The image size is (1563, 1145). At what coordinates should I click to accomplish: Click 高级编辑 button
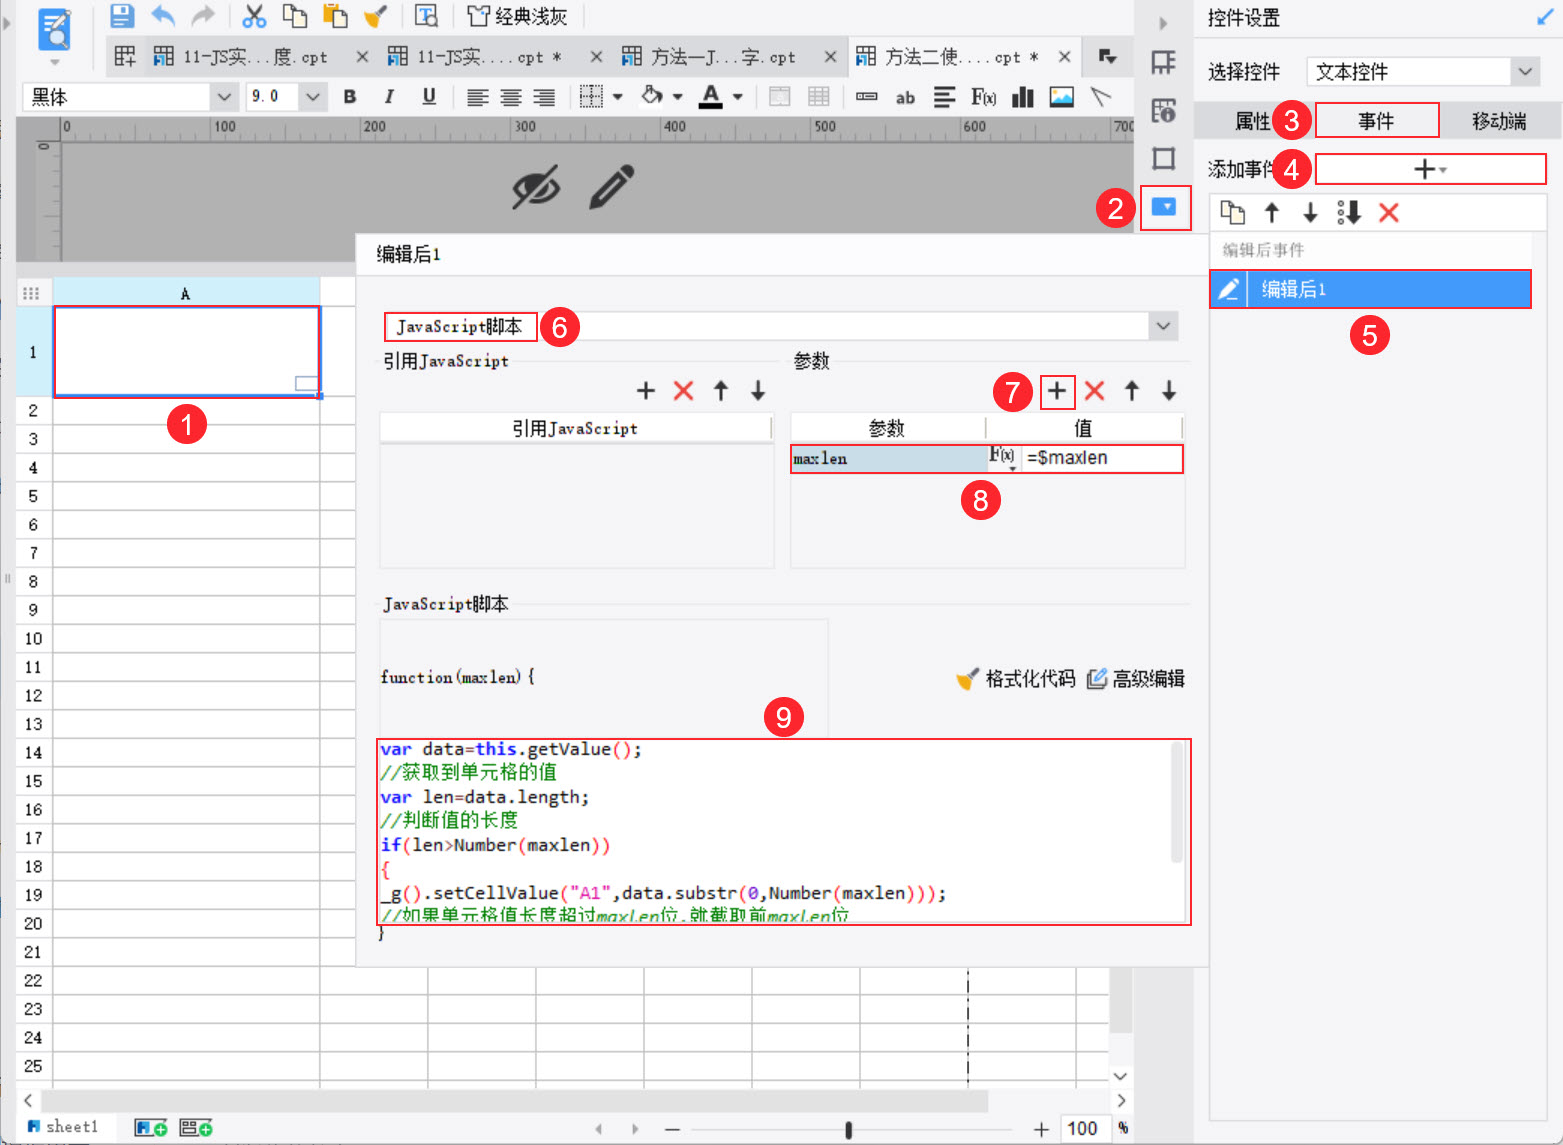(x=1136, y=678)
